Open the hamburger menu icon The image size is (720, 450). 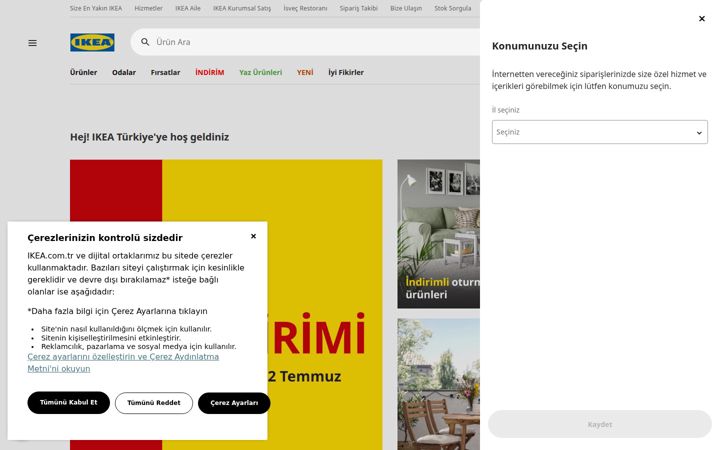[33, 43]
